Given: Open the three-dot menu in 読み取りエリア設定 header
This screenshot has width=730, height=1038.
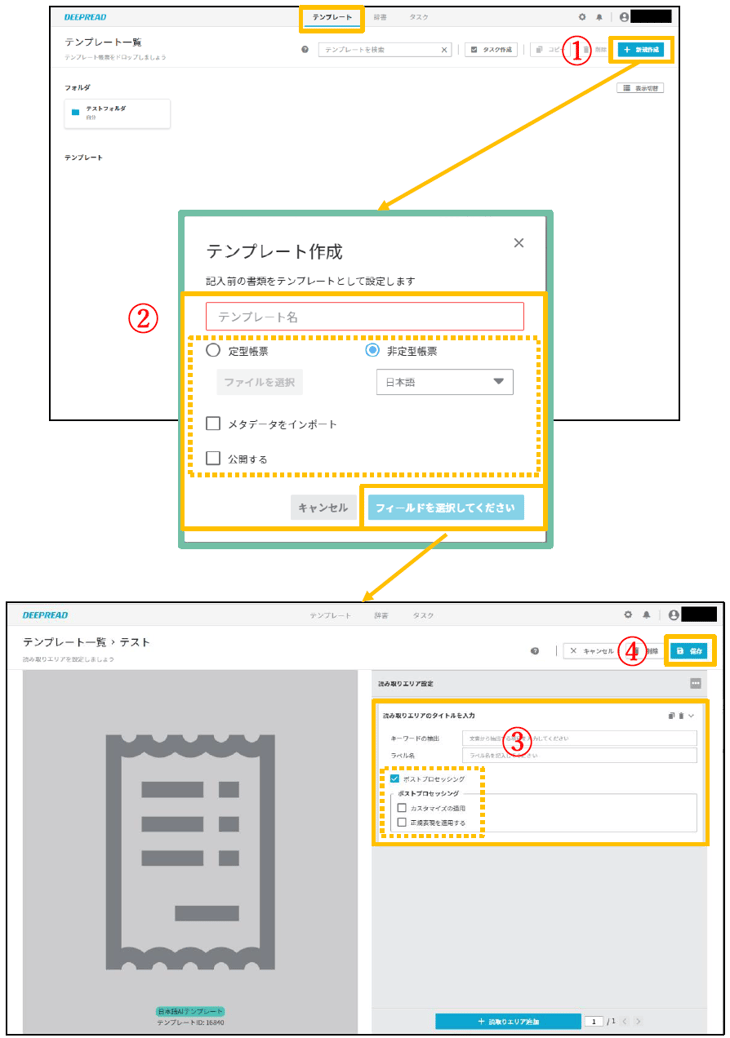Looking at the screenshot, I should coord(695,683).
